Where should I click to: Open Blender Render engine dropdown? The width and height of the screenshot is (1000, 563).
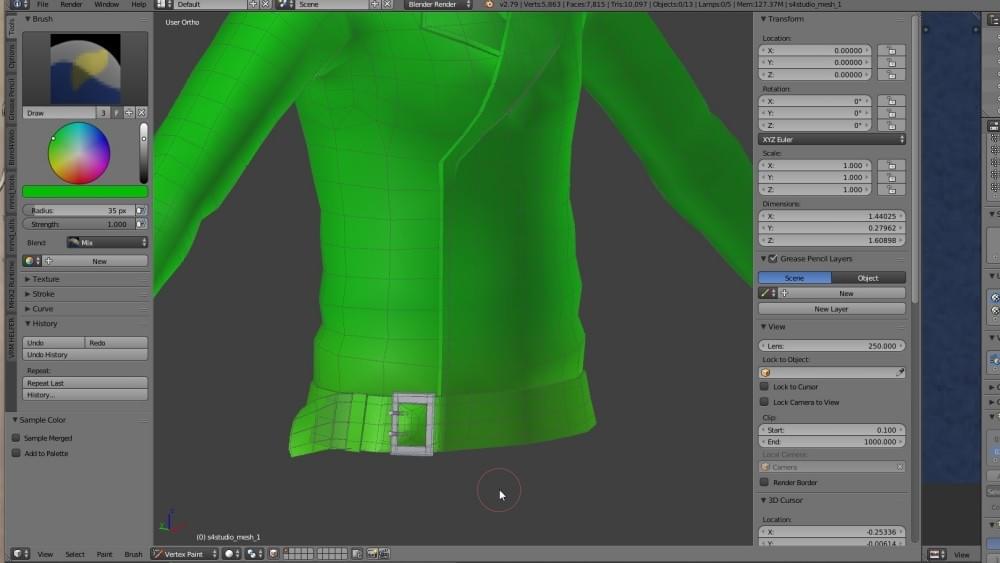pos(438,4)
